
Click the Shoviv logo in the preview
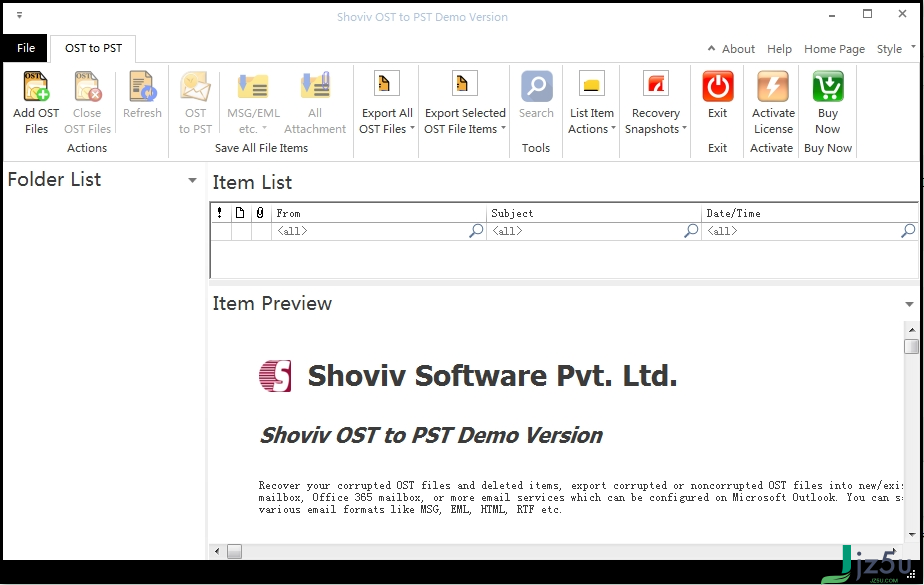(x=275, y=376)
